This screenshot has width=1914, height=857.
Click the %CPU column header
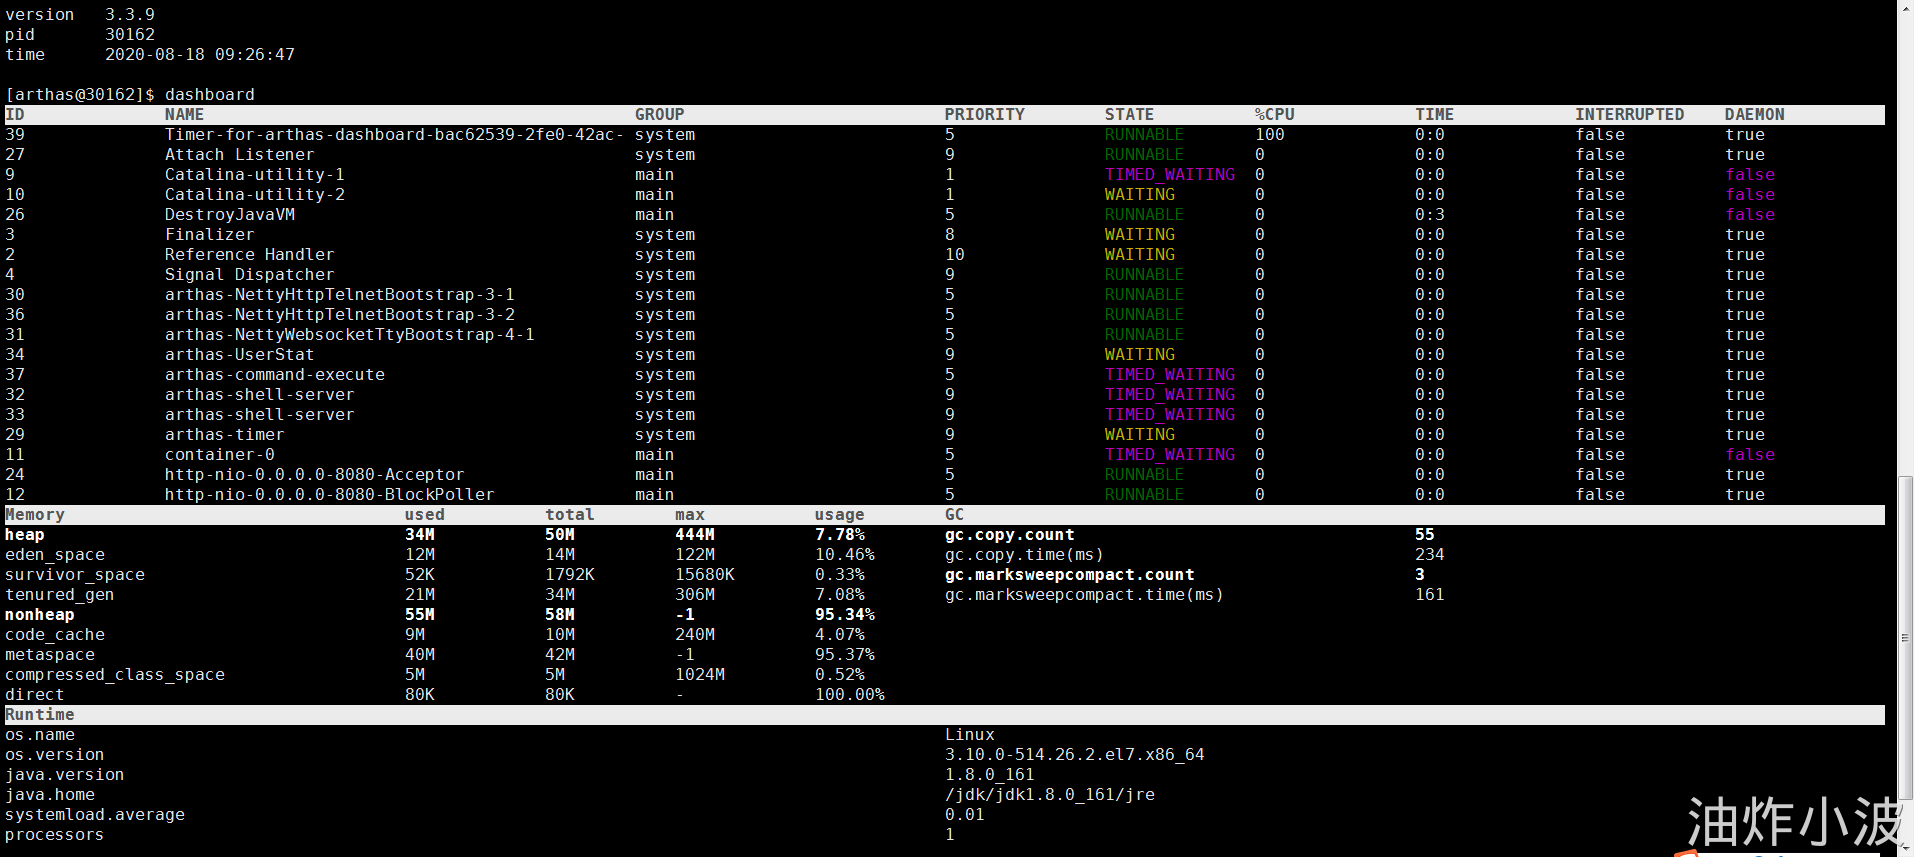pos(1275,115)
